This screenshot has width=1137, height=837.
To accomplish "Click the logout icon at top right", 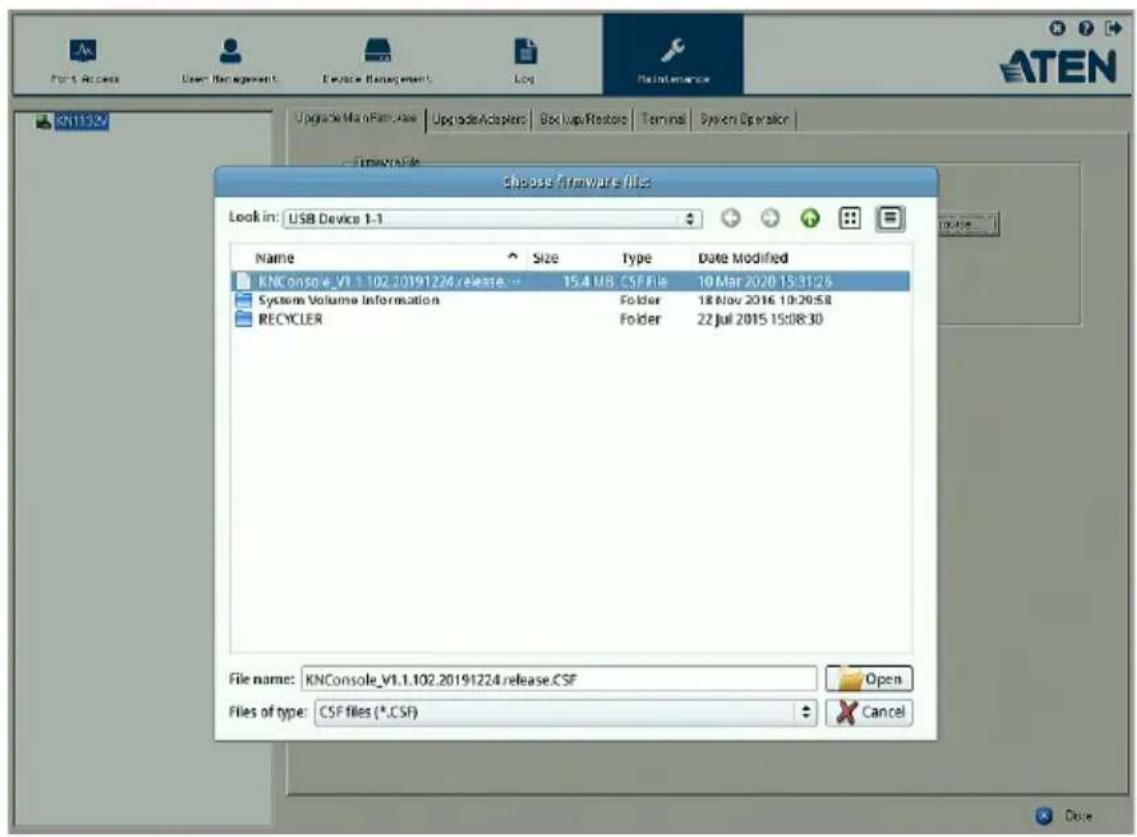I will tap(1113, 28).
